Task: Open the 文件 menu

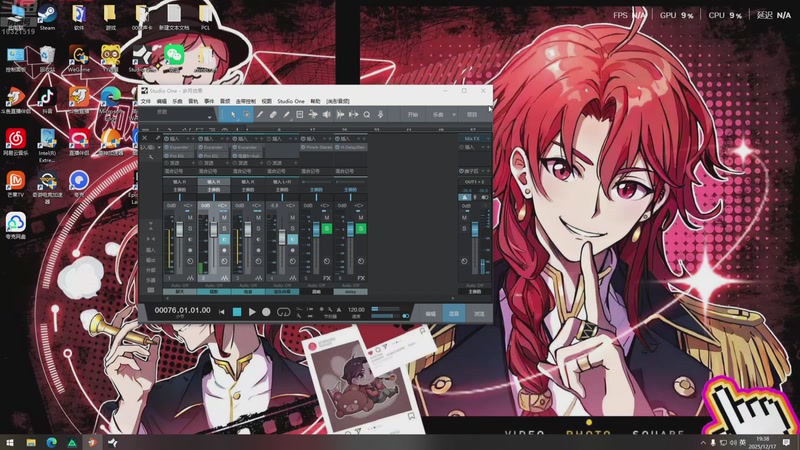Action: [x=146, y=101]
